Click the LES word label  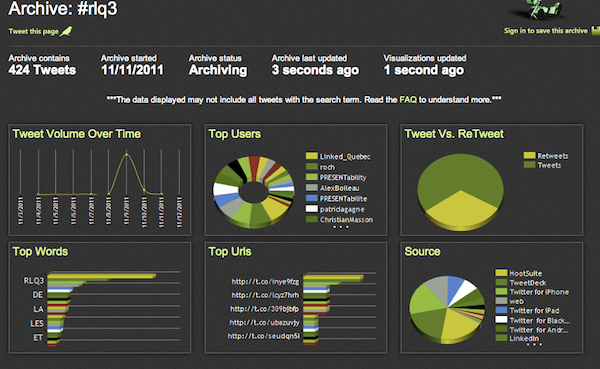coord(37,323)
